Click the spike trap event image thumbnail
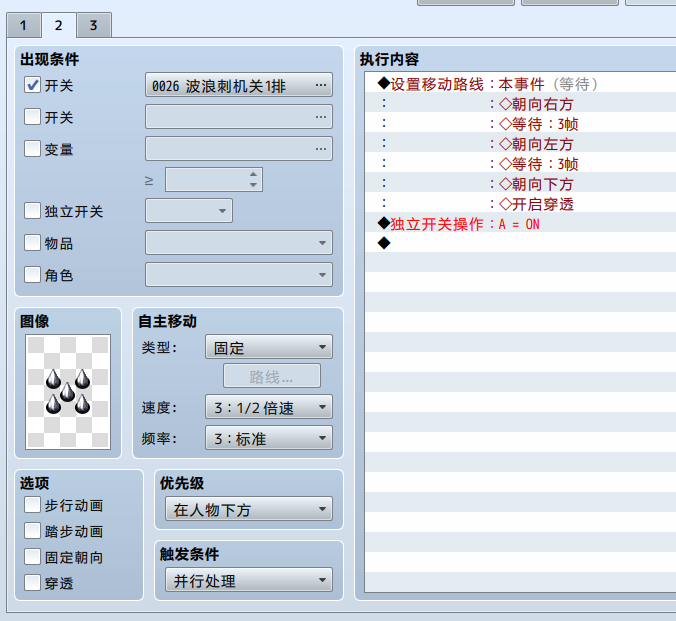 pos(68,392)
